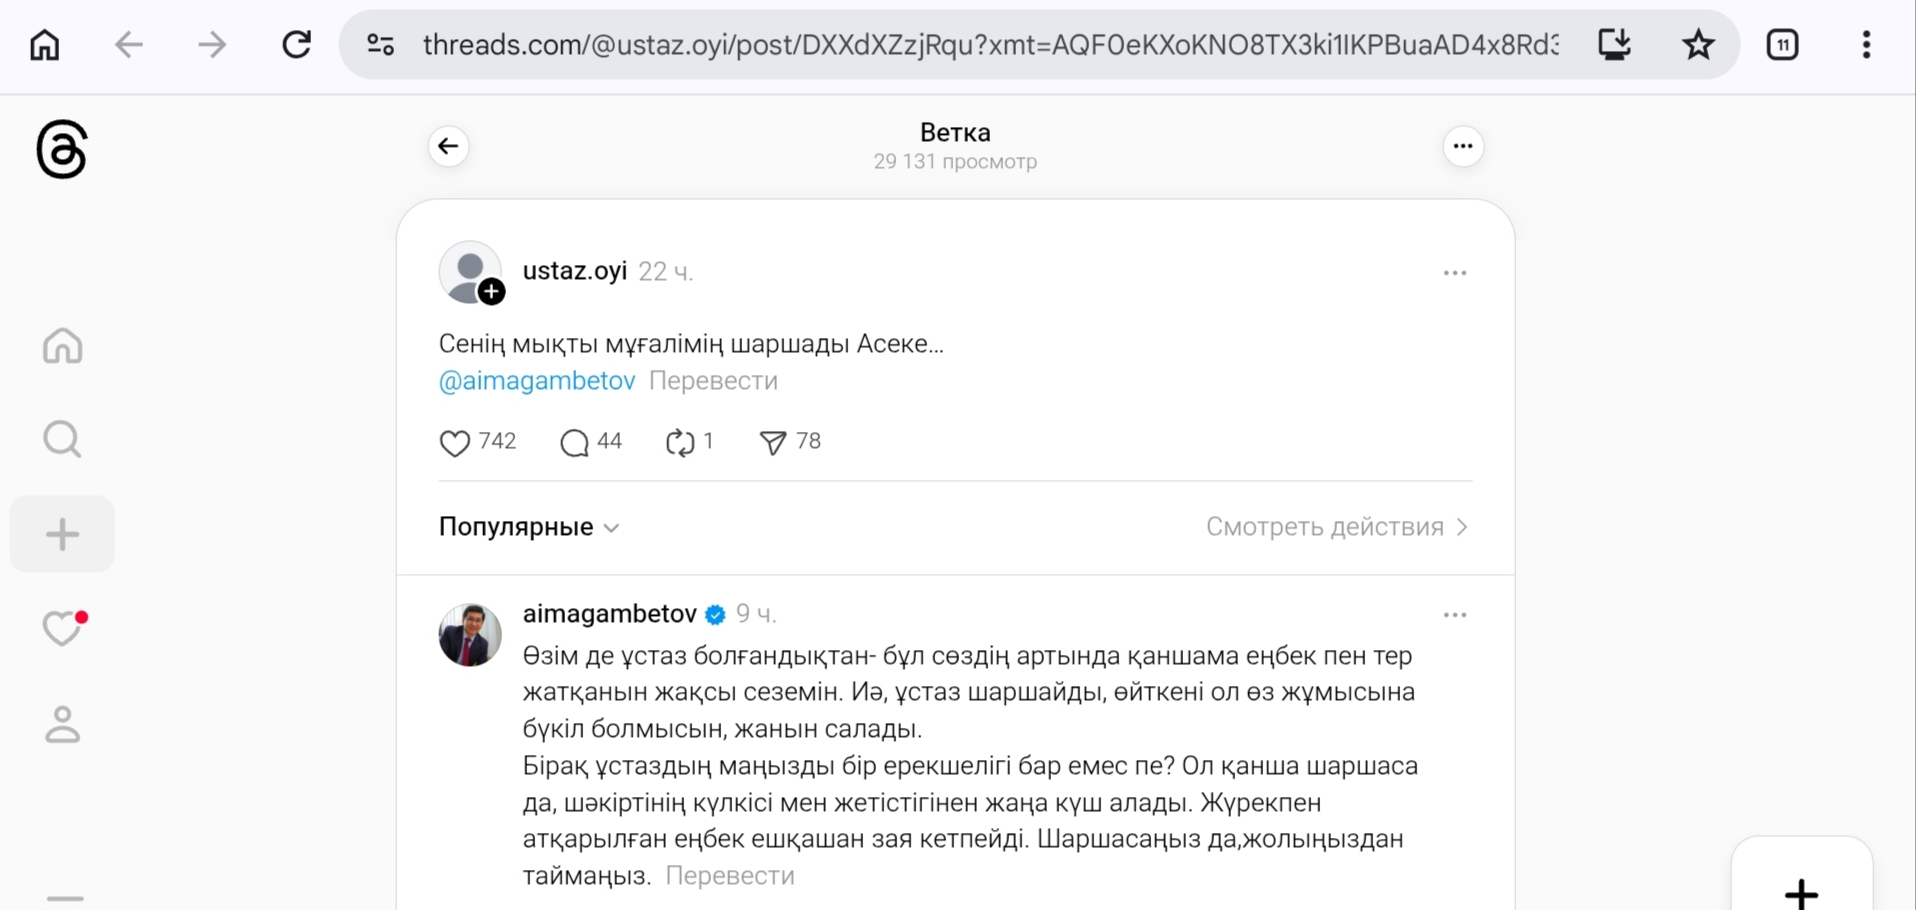The image size is (1916, 910).
Task: Open notifications heart icon in sidebar
Action: [63, 628]
